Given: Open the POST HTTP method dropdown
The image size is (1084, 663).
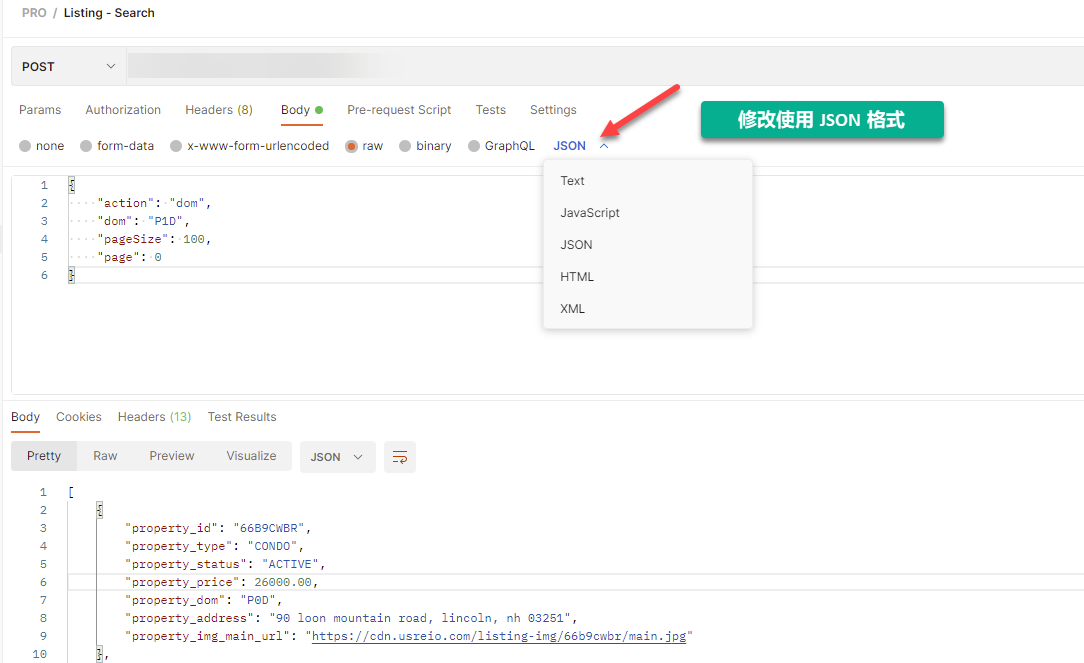Looking at the screenshot, I should 68,67.
